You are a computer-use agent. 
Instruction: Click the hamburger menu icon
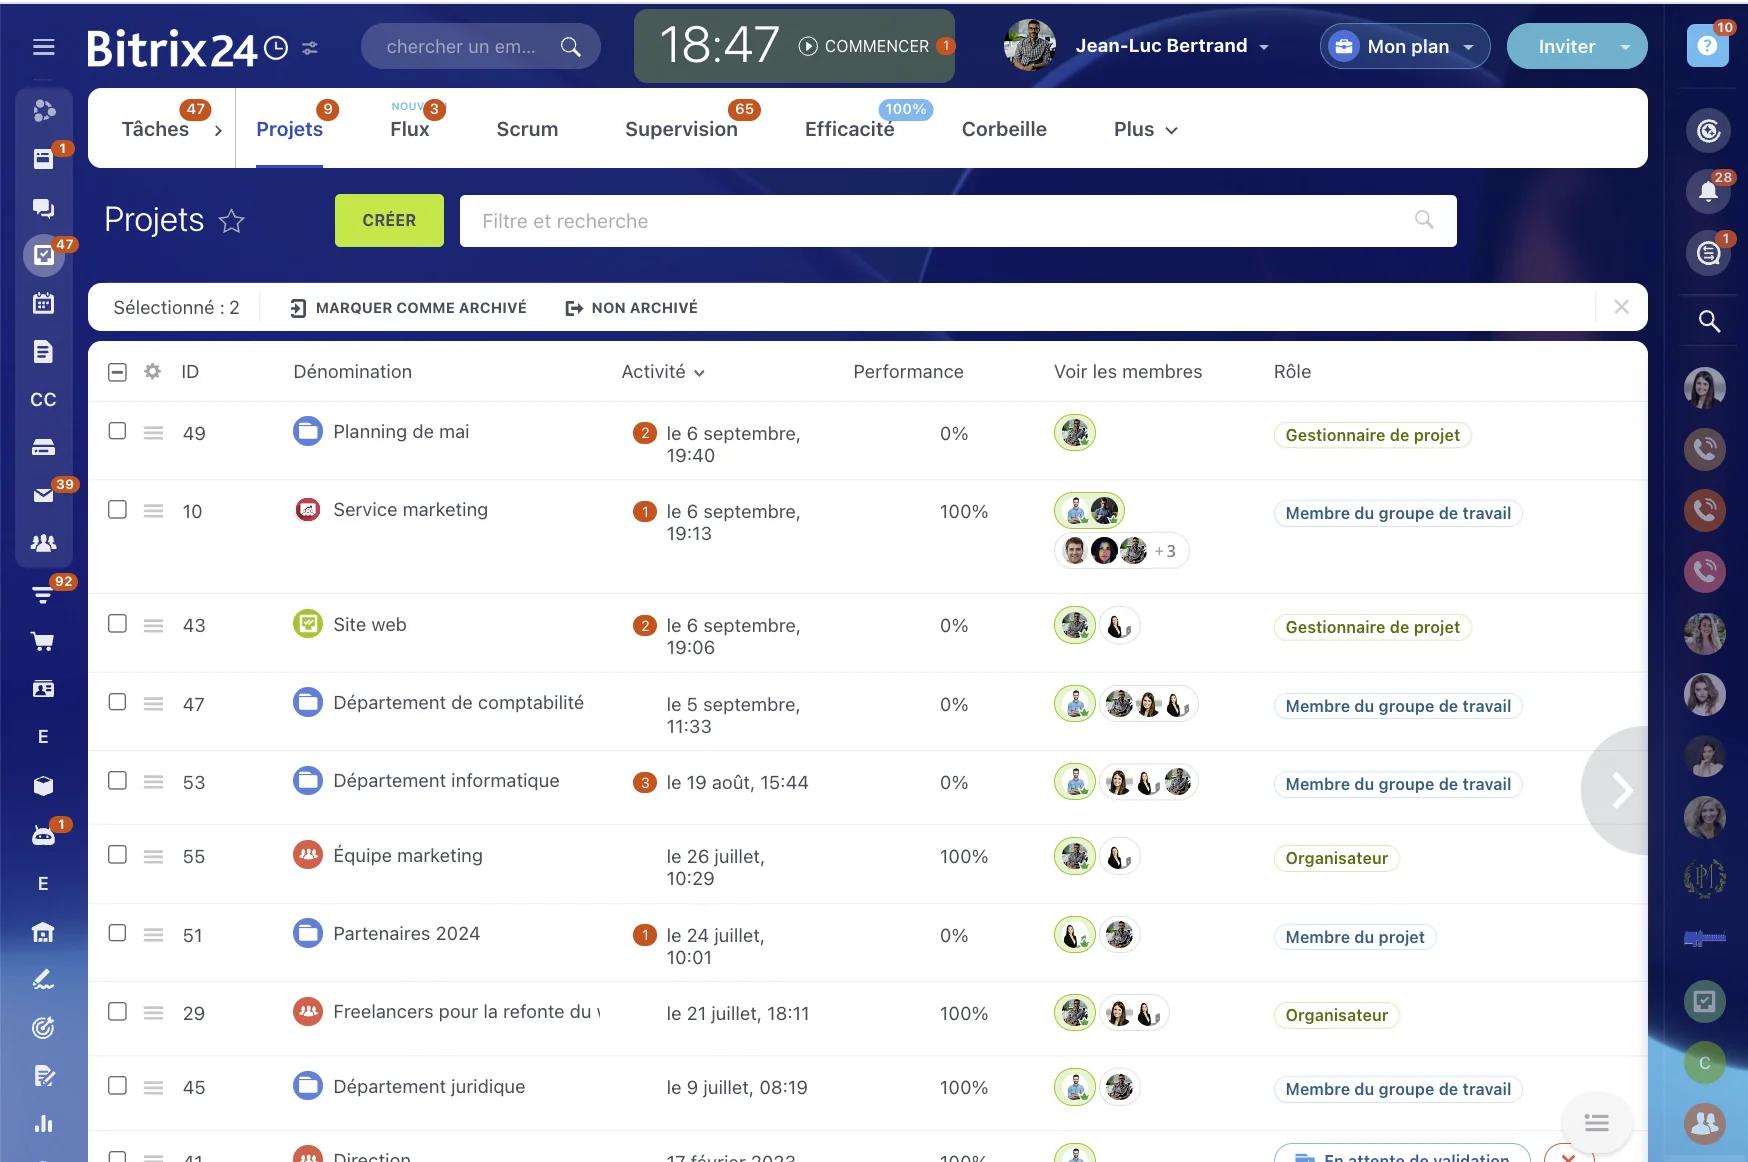pos(43,47)
